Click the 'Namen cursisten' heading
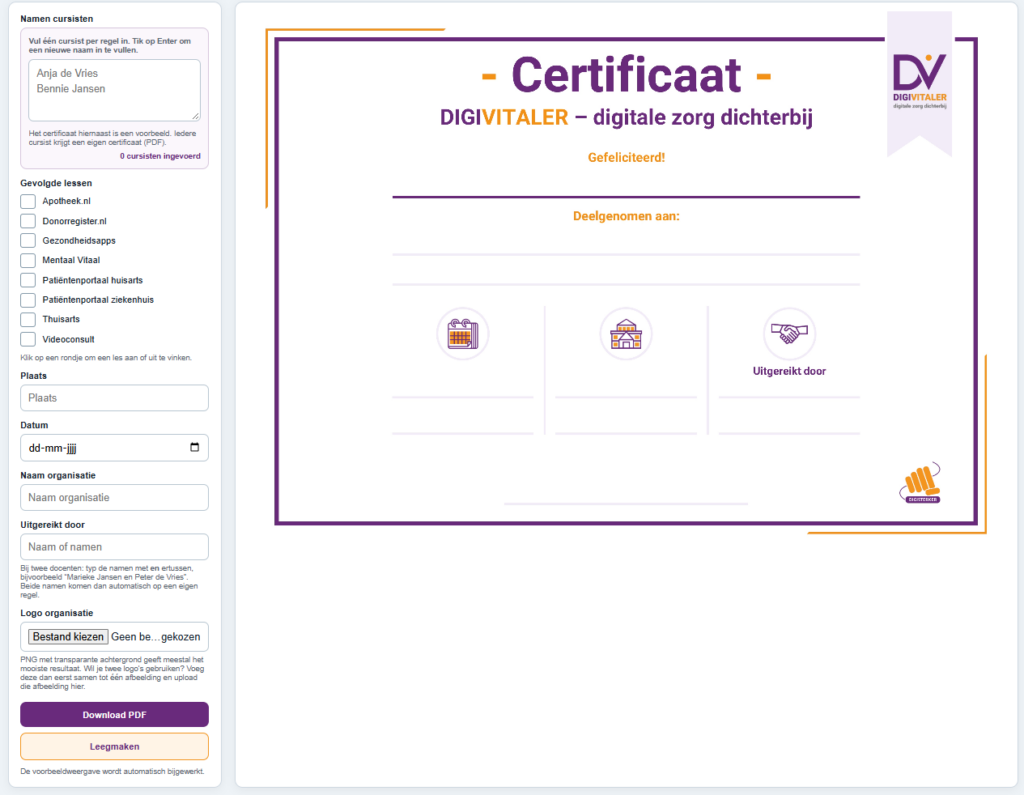1024x795 pixels. point(57,19)
